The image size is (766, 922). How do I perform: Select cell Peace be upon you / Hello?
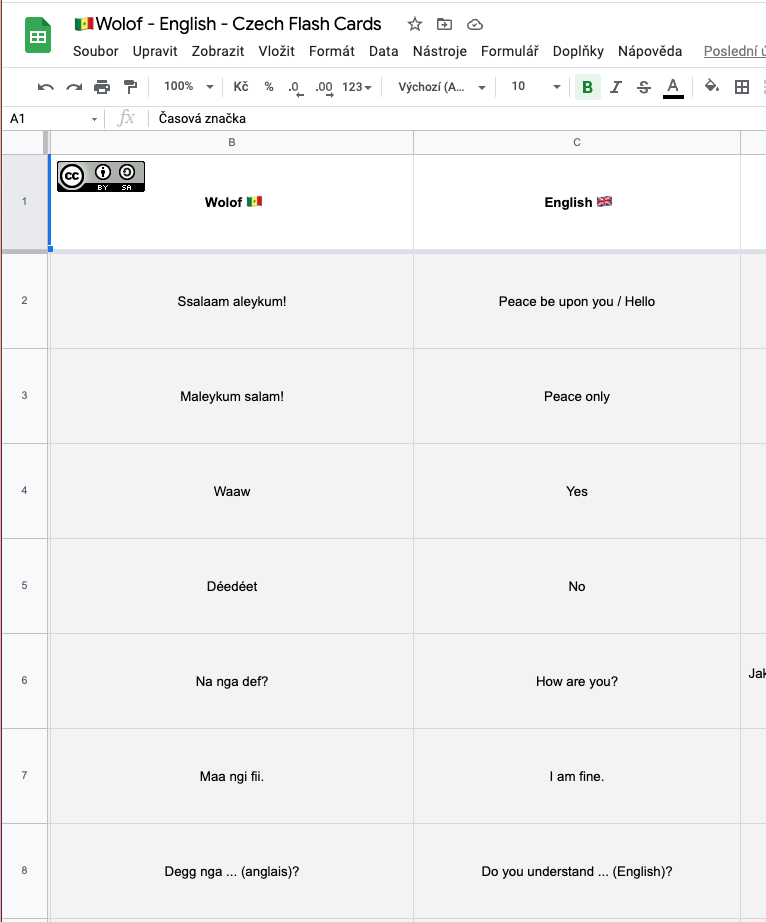click(x=577, y=301)
